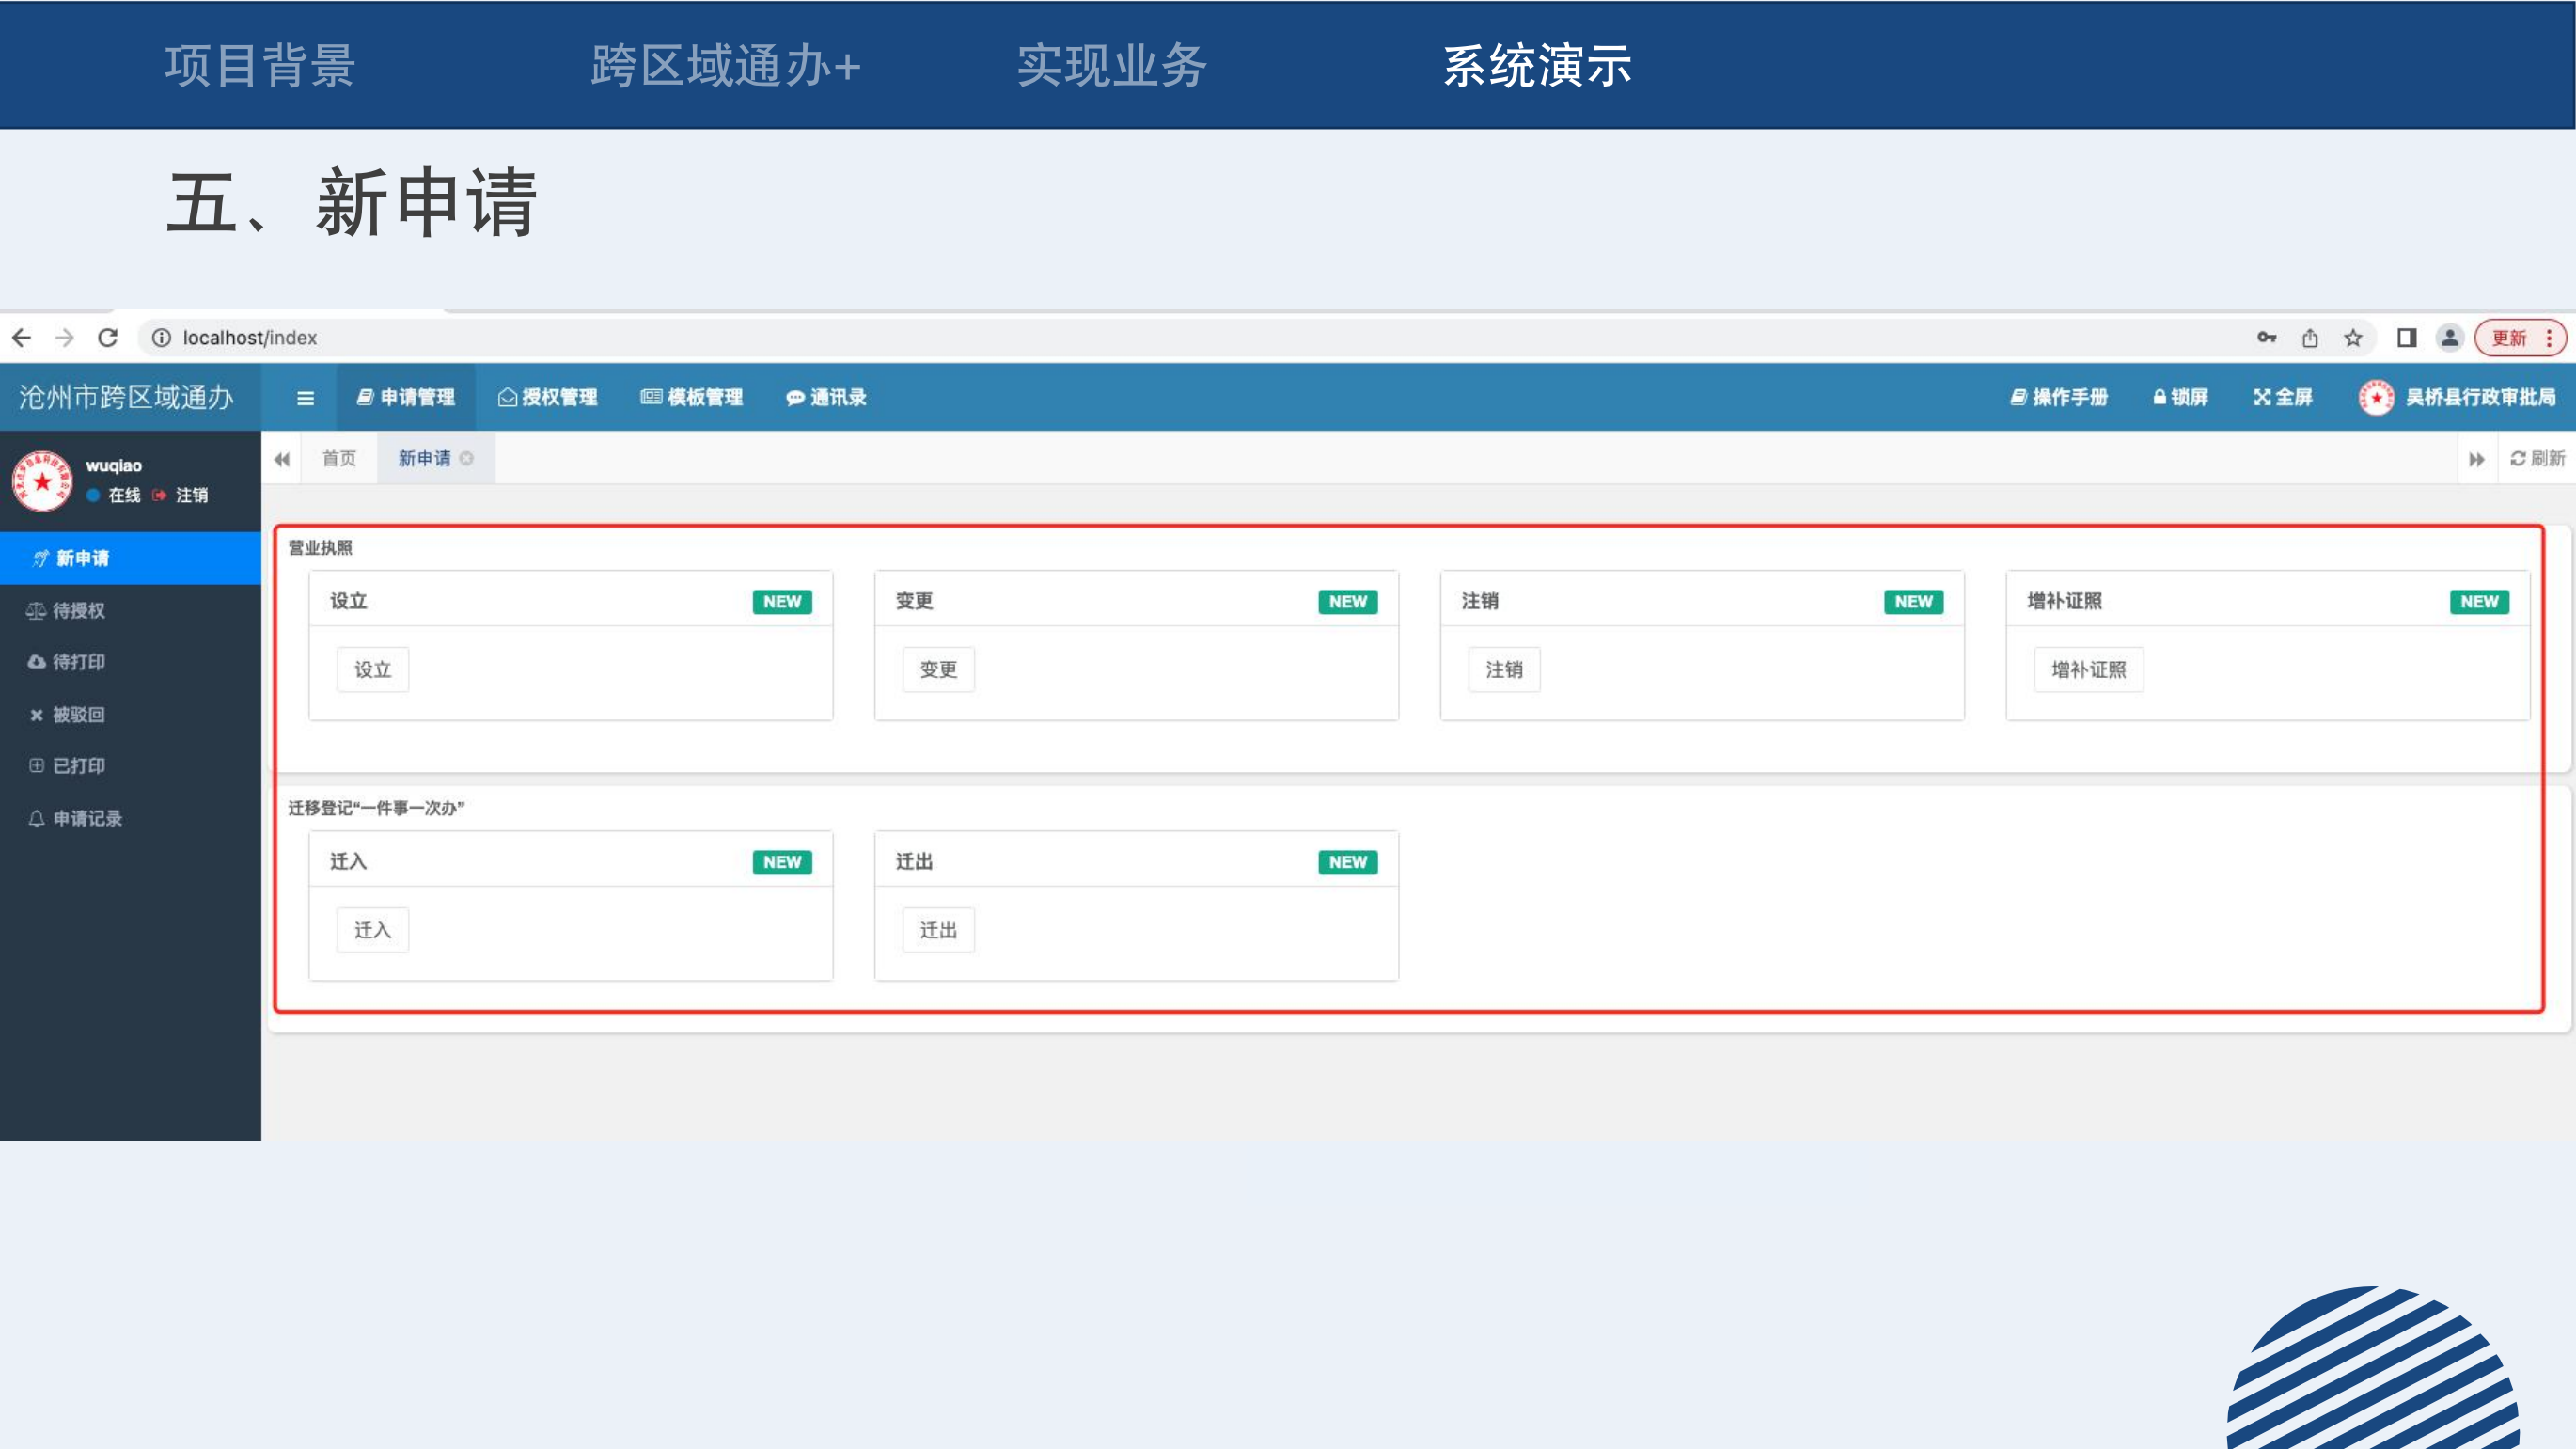The height and width of the screenshot is (1449, 2576).
Task: Reload page with browser refresh icon
Action: pos(108,338)
